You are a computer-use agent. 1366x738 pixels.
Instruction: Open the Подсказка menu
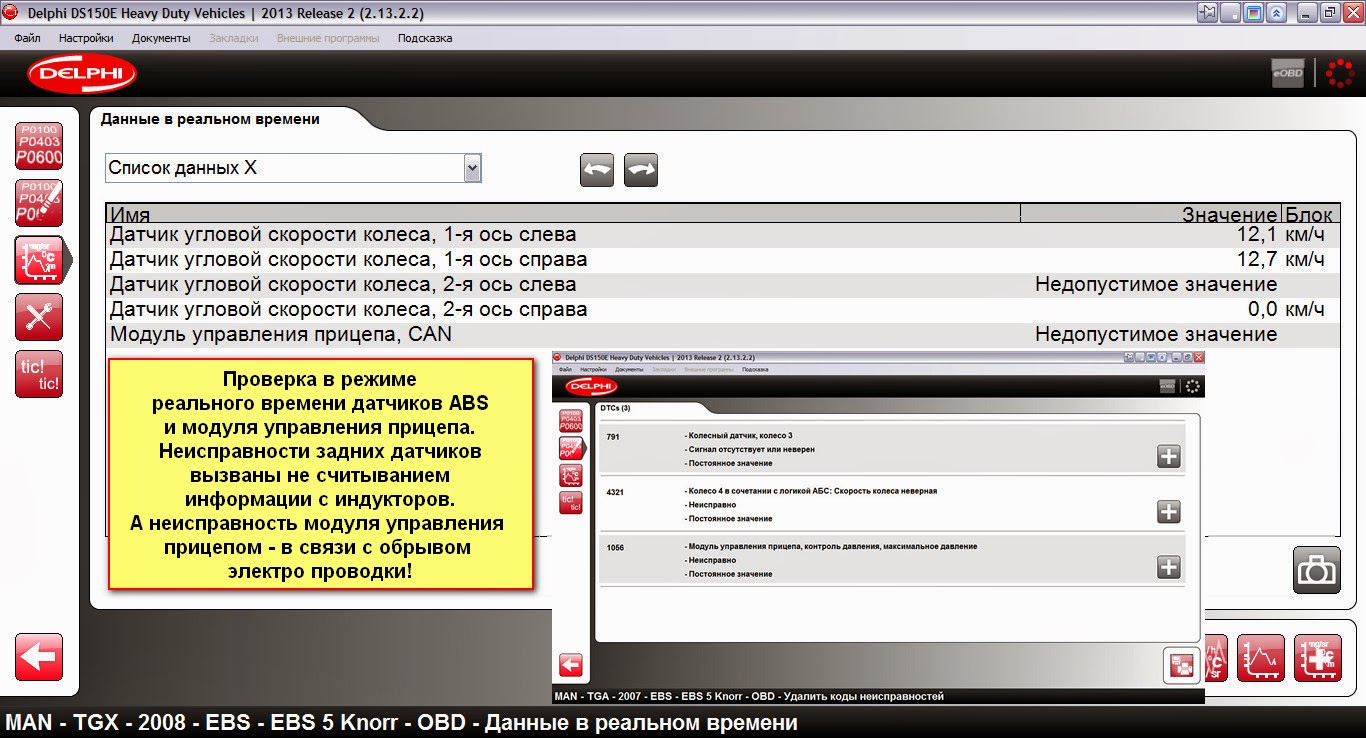coord(425,38)
